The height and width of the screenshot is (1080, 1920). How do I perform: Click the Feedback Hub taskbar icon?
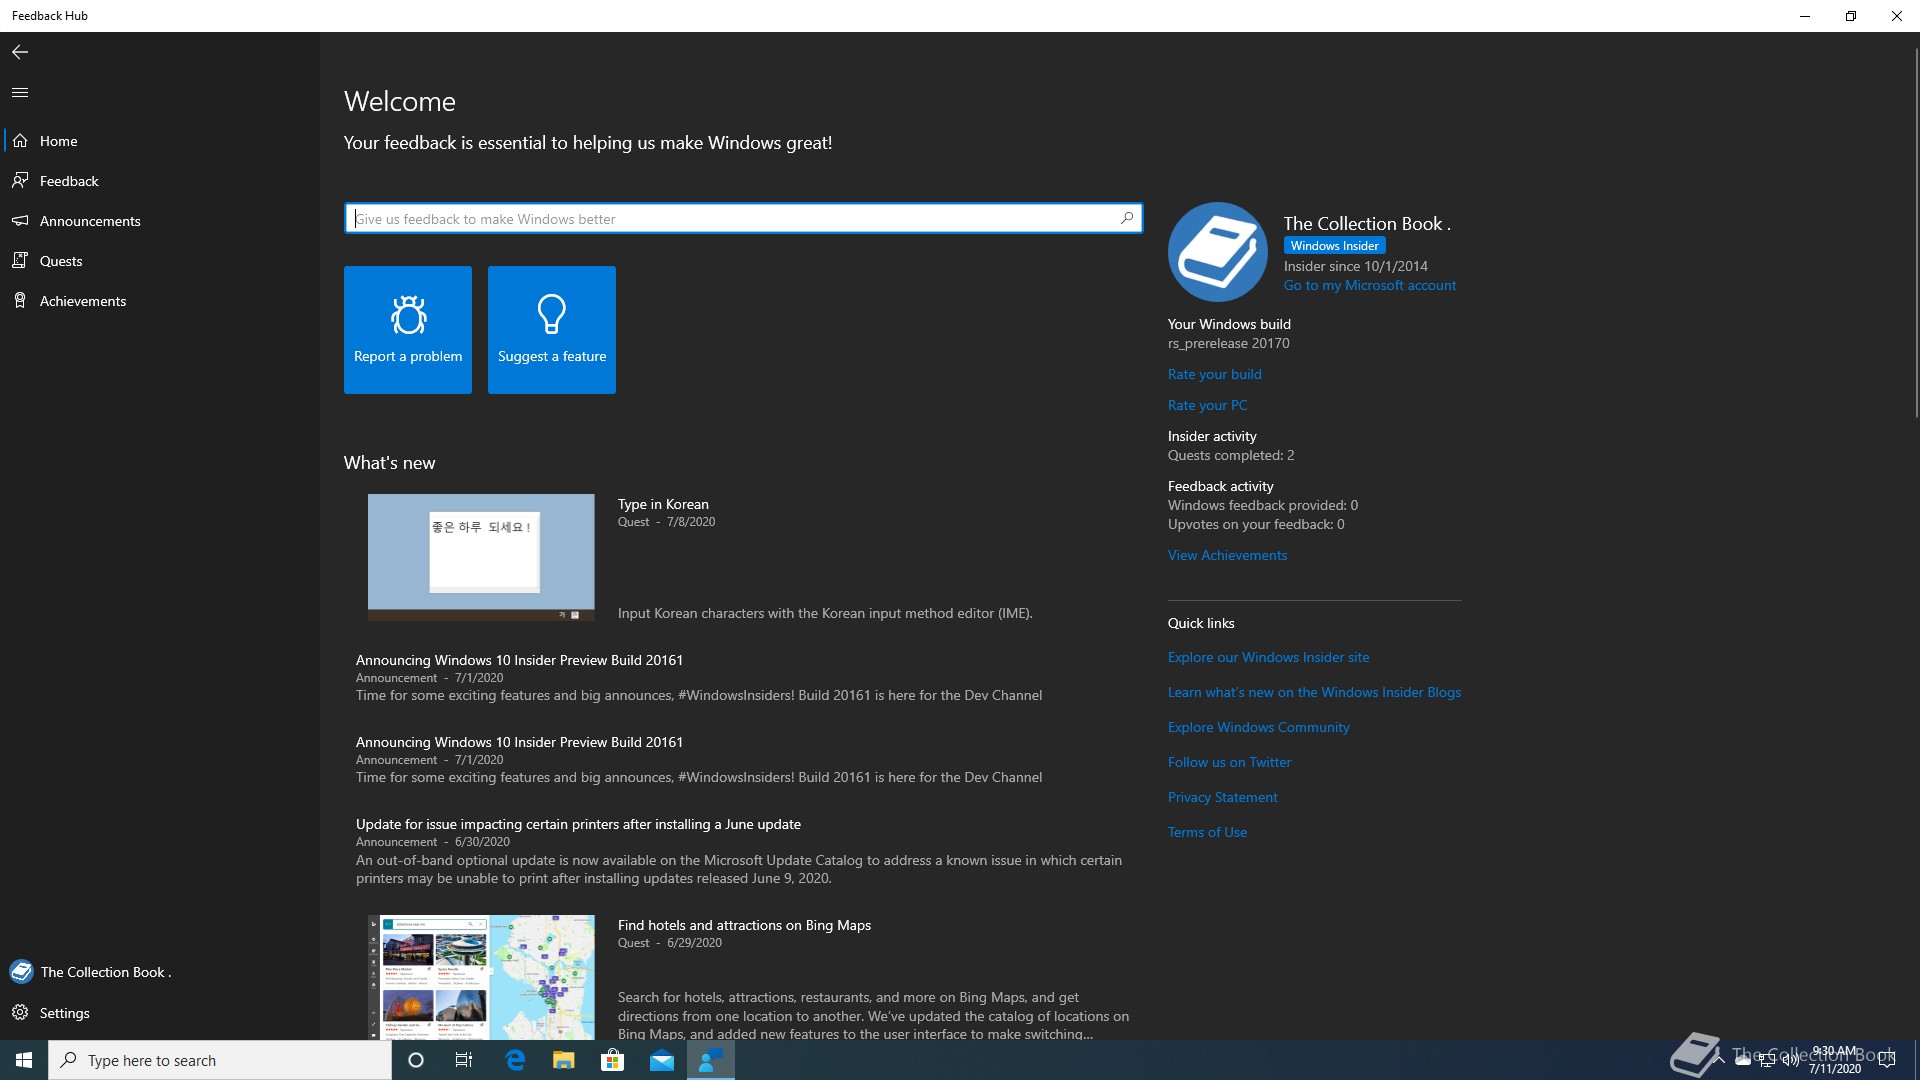711,1060
